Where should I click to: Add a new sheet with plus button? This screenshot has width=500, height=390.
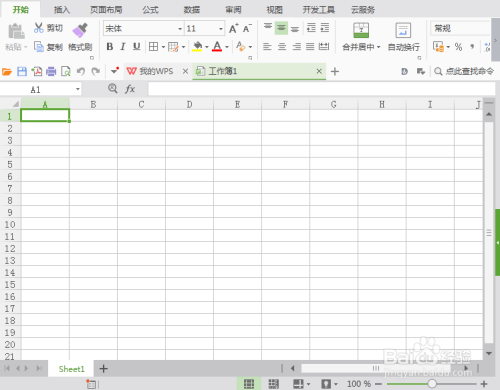(104, 369)
